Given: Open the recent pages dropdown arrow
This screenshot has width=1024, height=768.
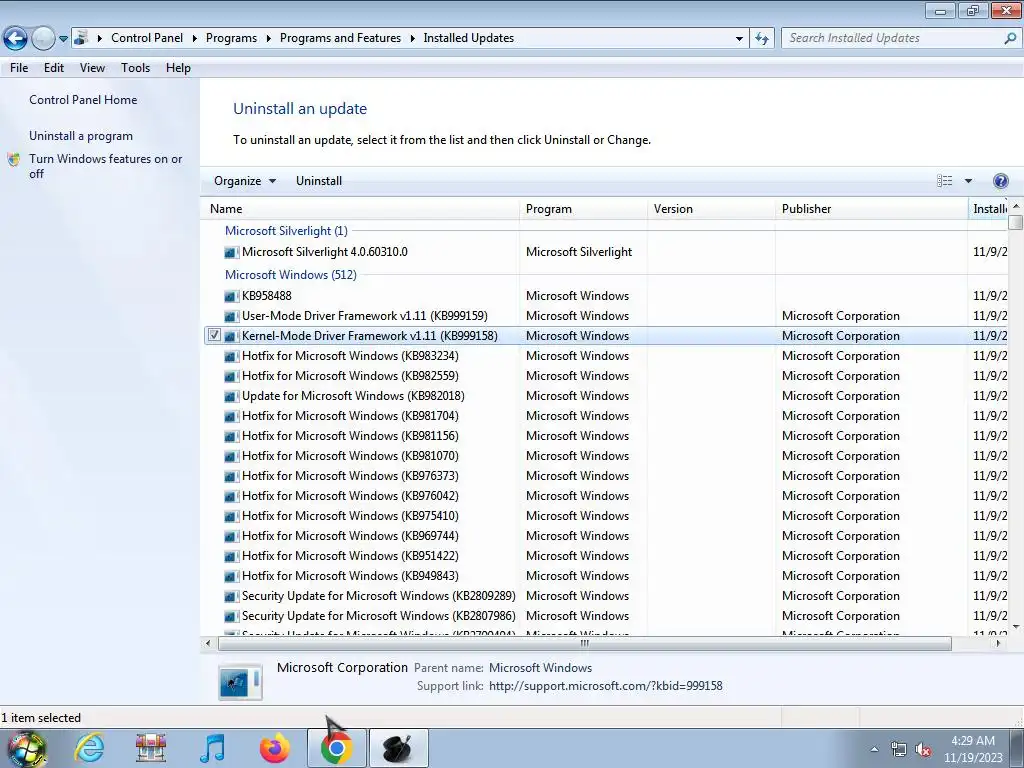Looking at the screenshot, I should pos(63,39).
